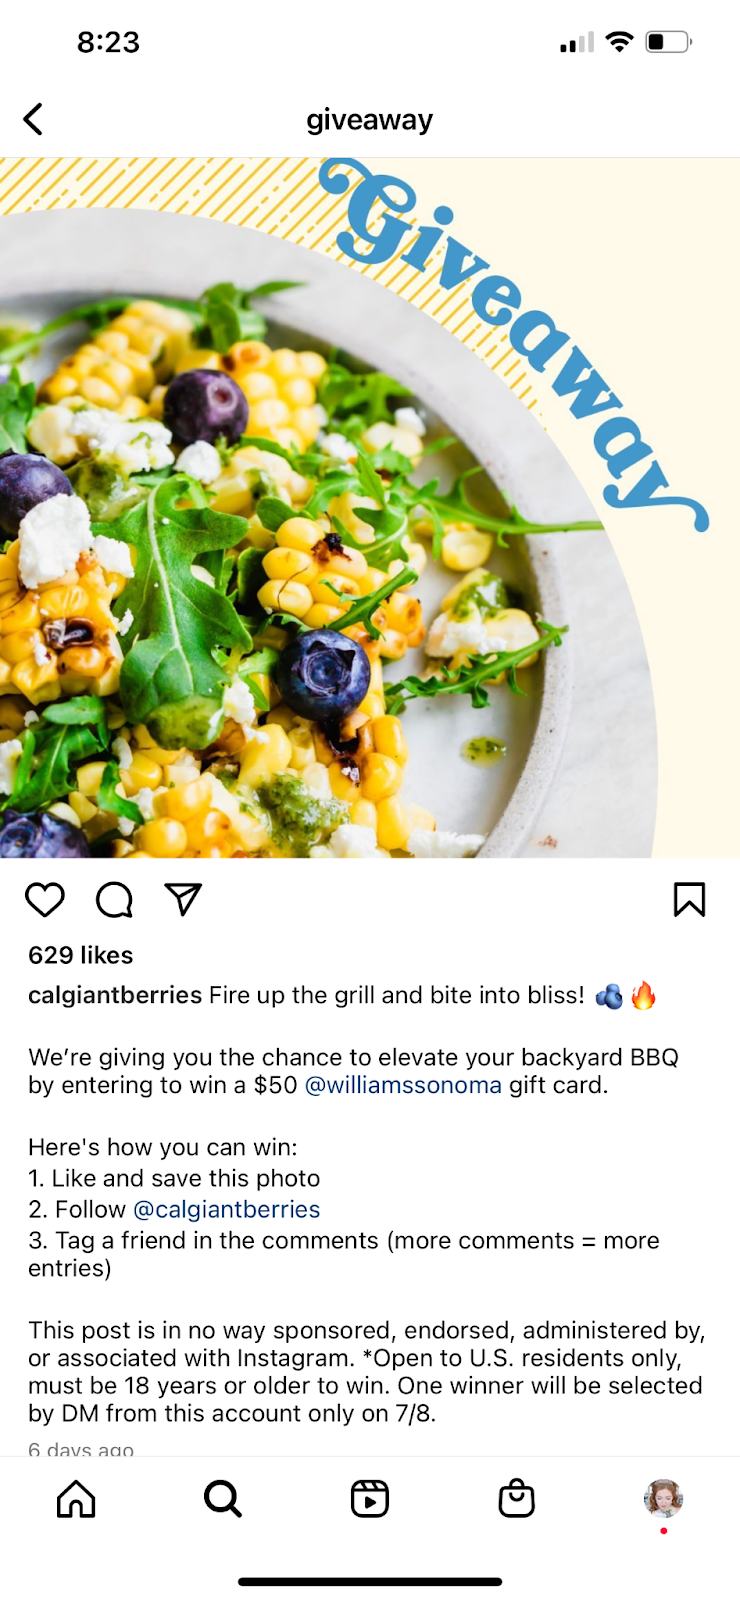Open the Reels tab icon

(x=370, y=1499)
